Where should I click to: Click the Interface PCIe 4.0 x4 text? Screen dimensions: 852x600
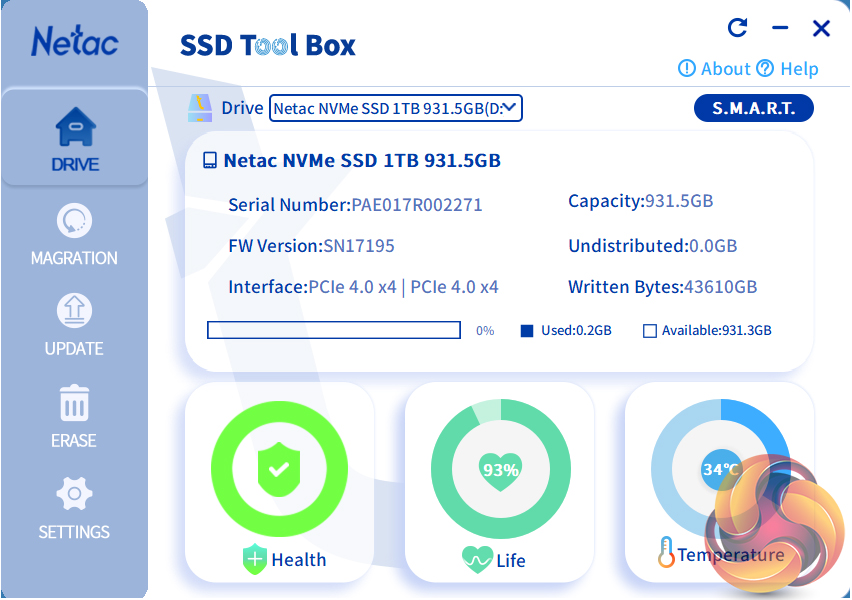363,287
